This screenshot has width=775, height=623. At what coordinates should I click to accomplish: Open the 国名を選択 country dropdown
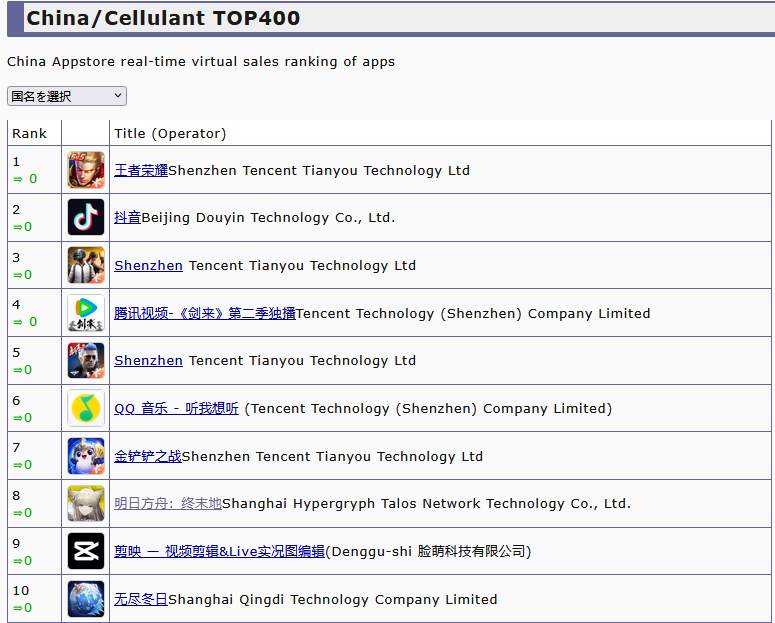point(67,96)
